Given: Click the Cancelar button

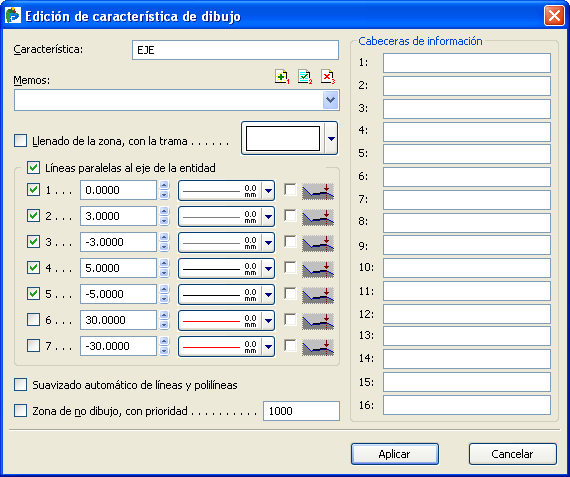Looking at the screenshot, I should tap(513, 454).
